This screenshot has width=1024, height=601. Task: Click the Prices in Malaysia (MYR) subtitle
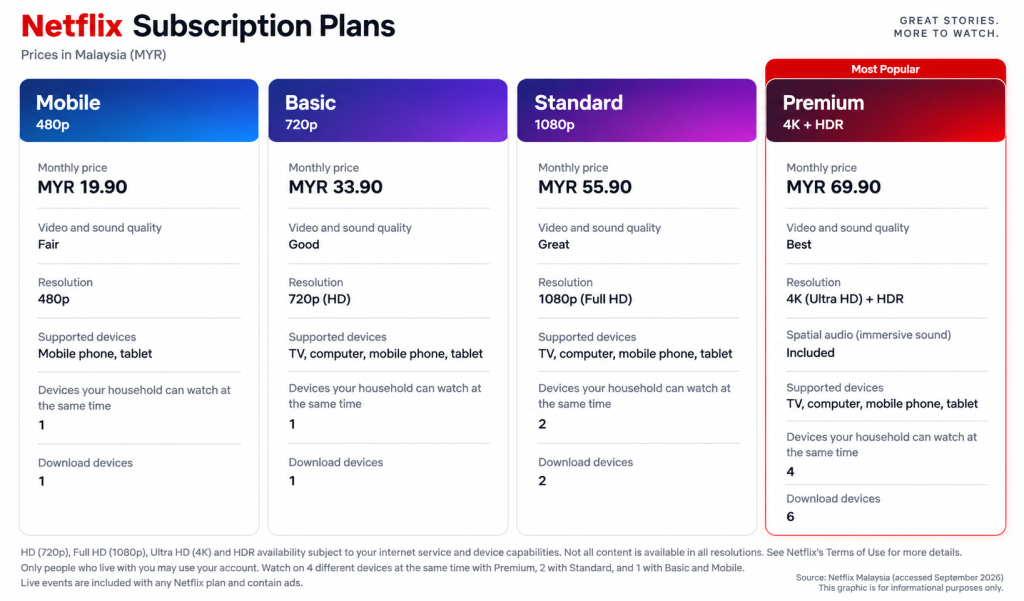93,55
